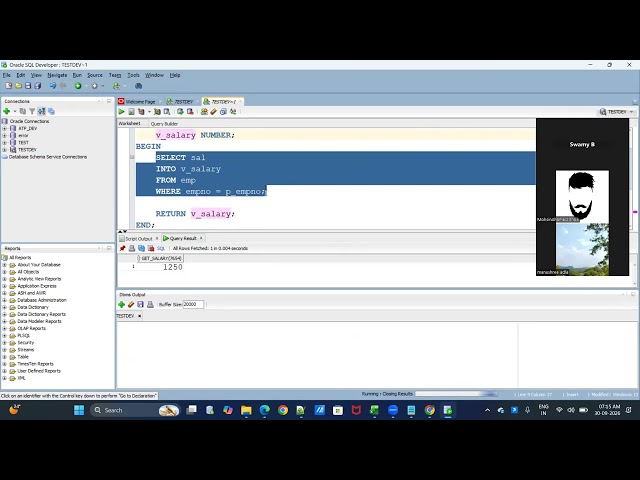The image size is (640, 480).
Task: Expand the Data Dictionary Reports folder
Action: (x=4, y=314)
